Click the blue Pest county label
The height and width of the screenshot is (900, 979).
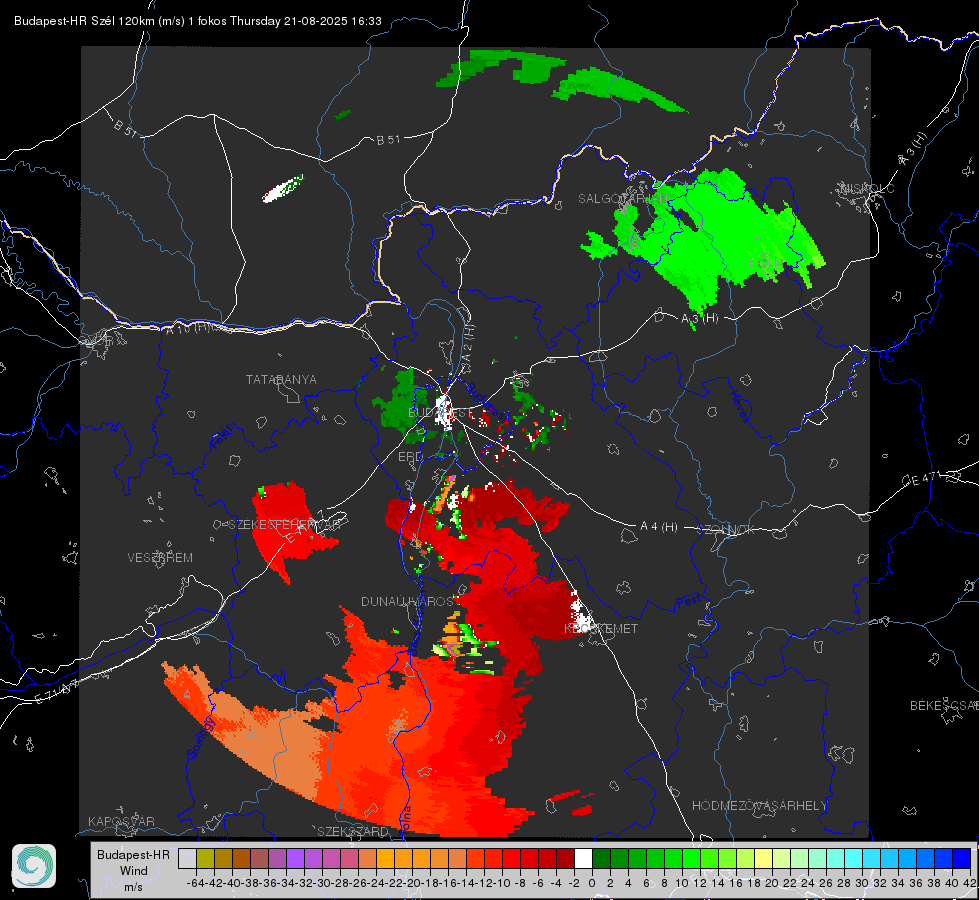click(x=688, y=601)
